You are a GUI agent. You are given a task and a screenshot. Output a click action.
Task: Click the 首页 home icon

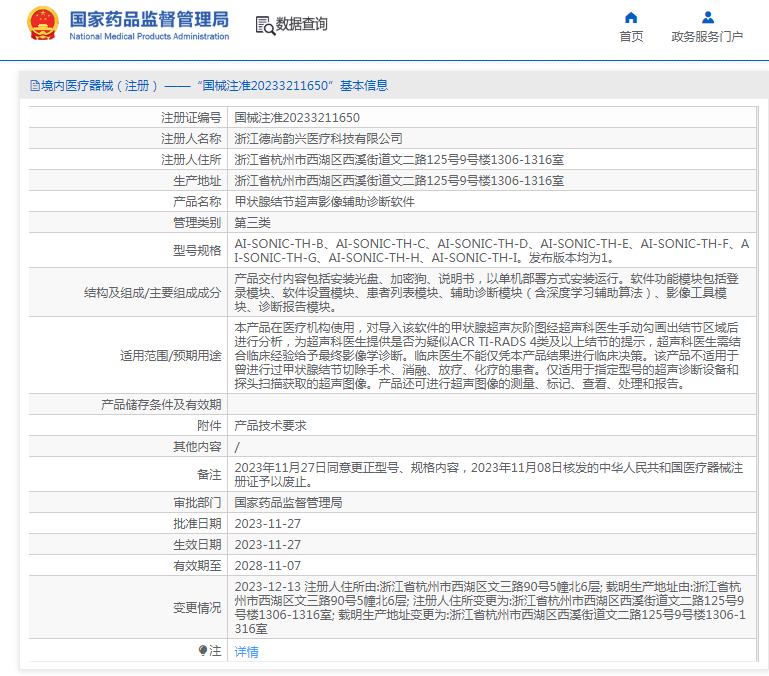pos(631,18)
